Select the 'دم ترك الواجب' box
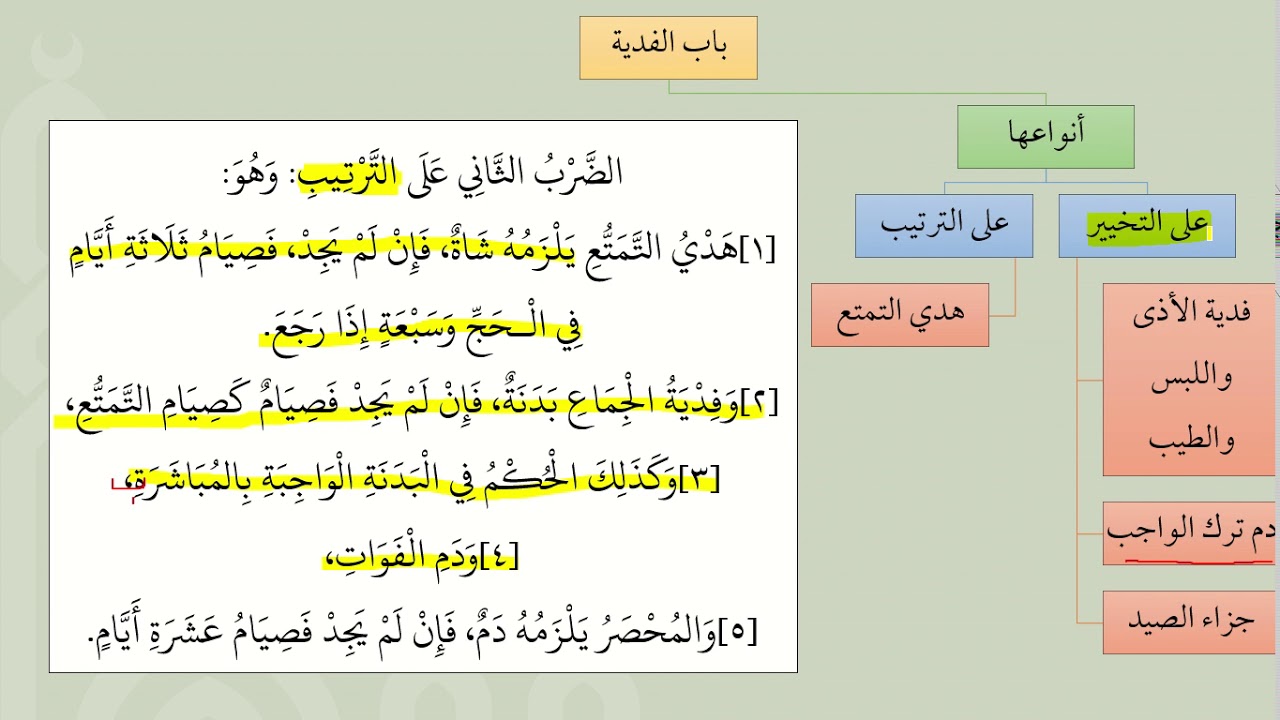The image size is (1280, 720). tap(1191, 534)
